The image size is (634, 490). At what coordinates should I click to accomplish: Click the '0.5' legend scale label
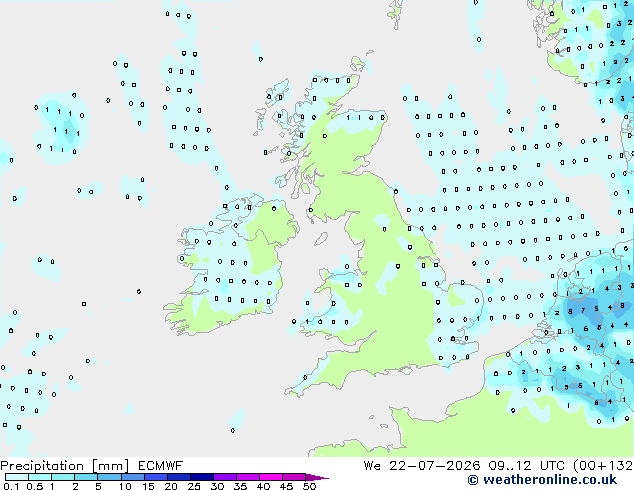point(35,486)
